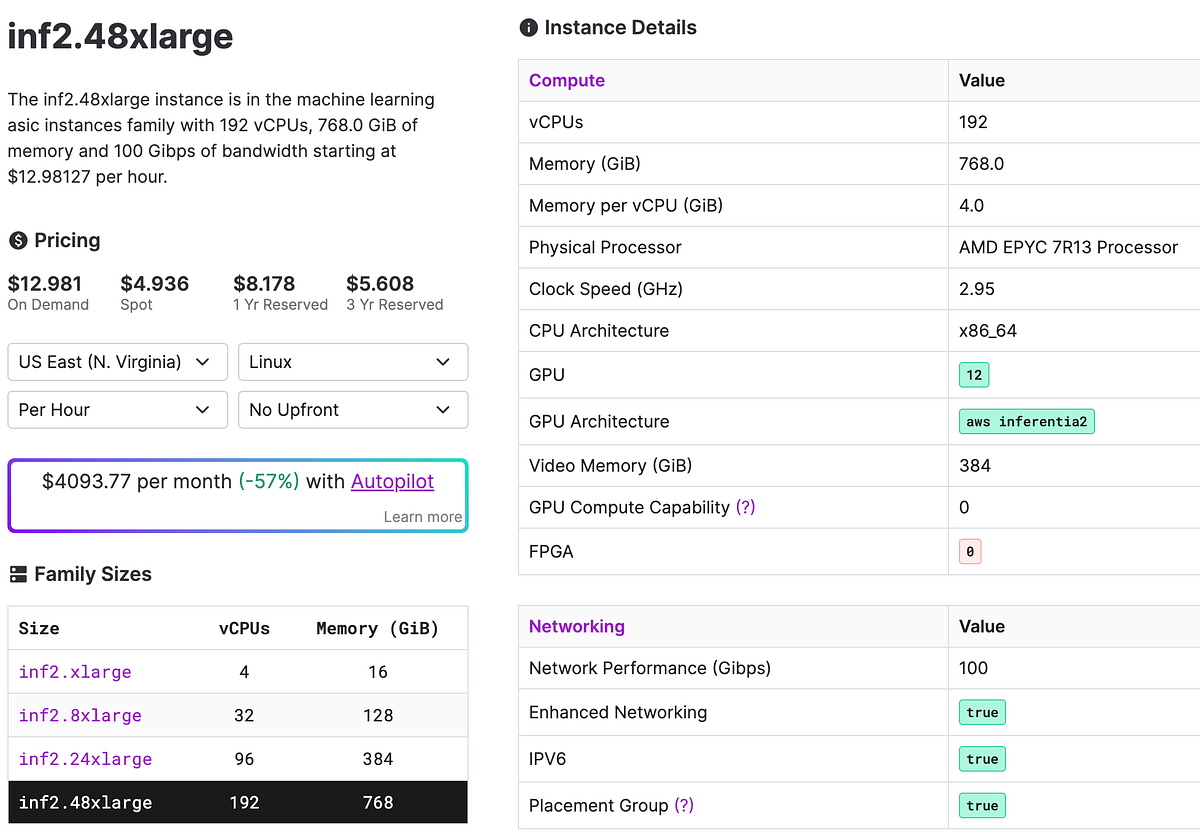The width and height of the screenshot is (1200, 833).
Task: Open the Autopilot link
Action: pos(392,481)
